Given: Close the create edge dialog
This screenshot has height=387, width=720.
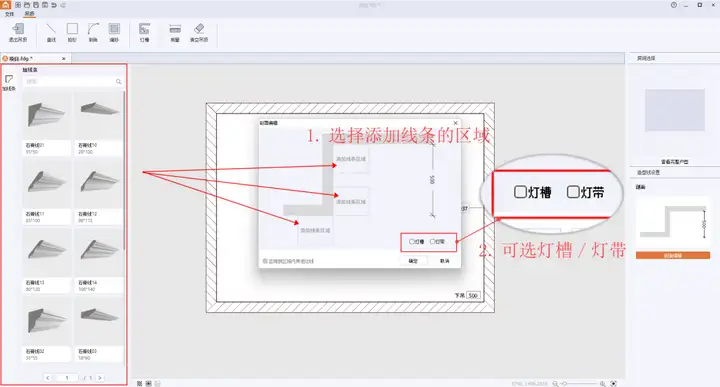Looking at the screenshot, I should coord(456,123).
